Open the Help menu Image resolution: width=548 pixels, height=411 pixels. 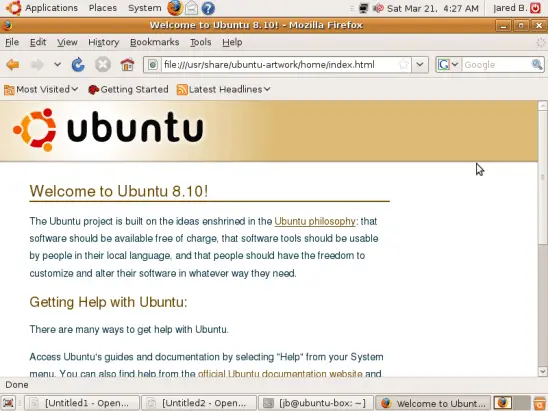pyautogui.click(x=232, y=42)
